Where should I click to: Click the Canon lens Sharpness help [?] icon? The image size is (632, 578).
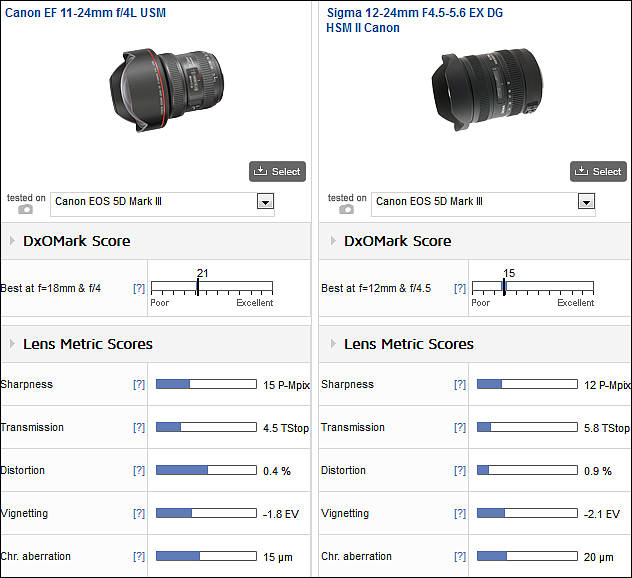[x=139, y=385]
